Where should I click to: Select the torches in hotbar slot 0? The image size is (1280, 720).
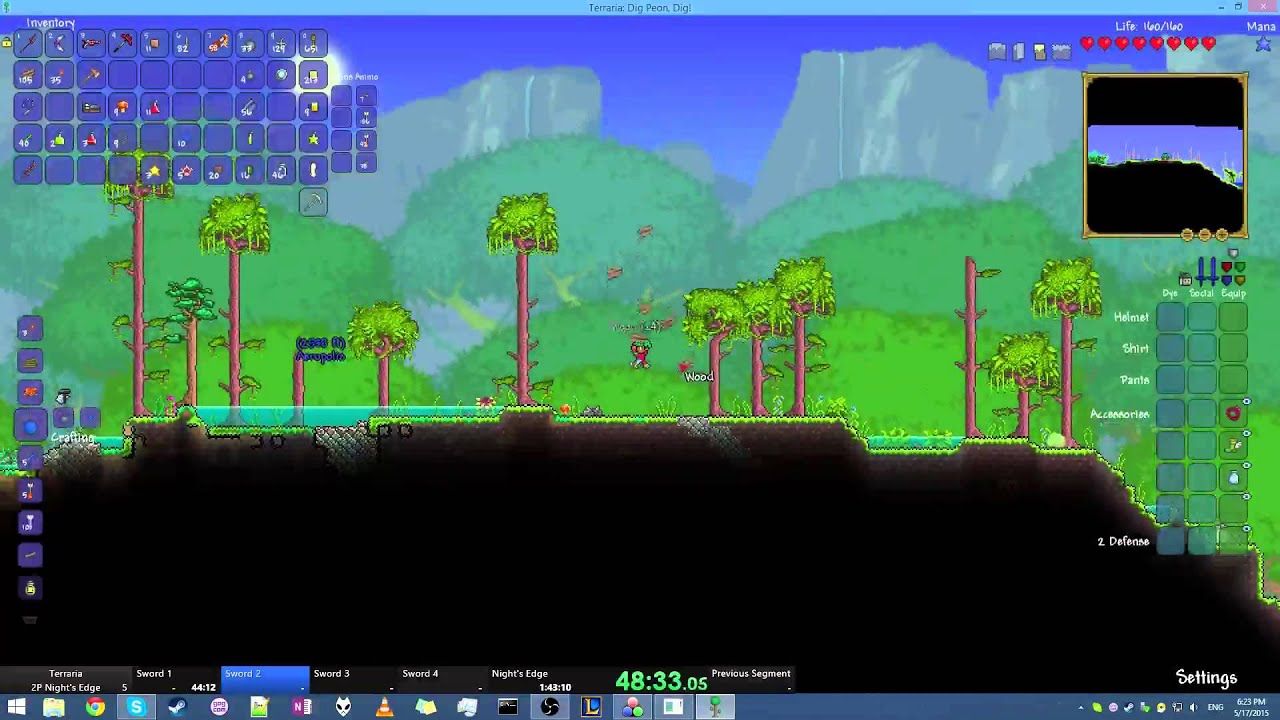click(x=313, y=44)
